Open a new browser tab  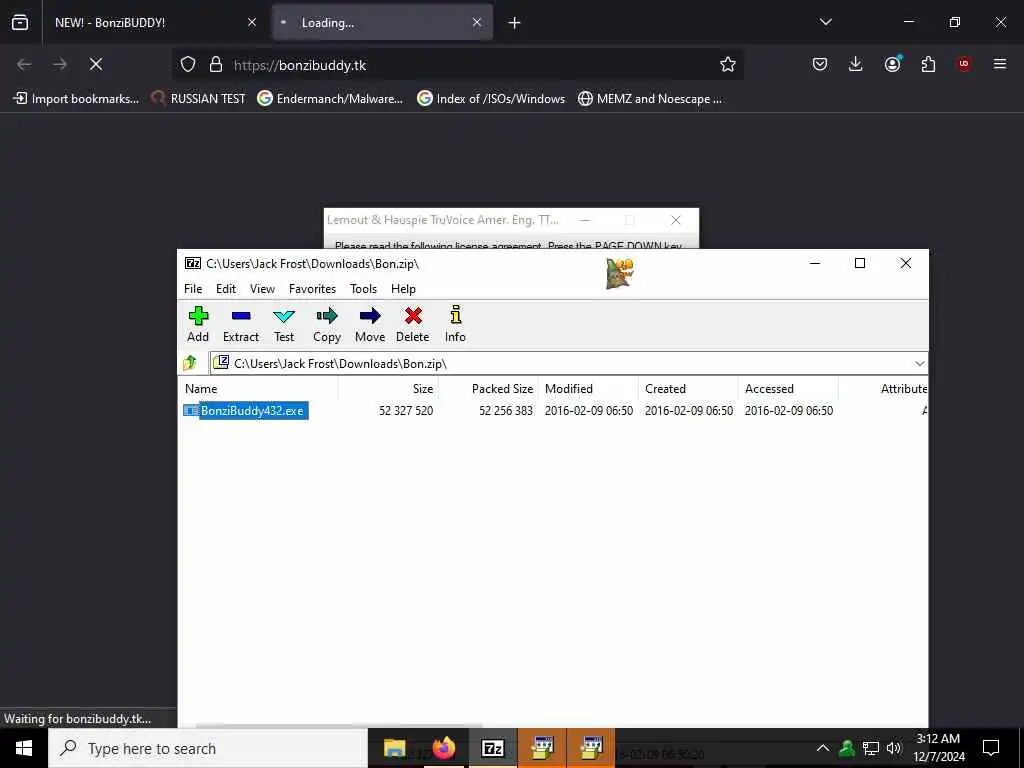point(514,23)
